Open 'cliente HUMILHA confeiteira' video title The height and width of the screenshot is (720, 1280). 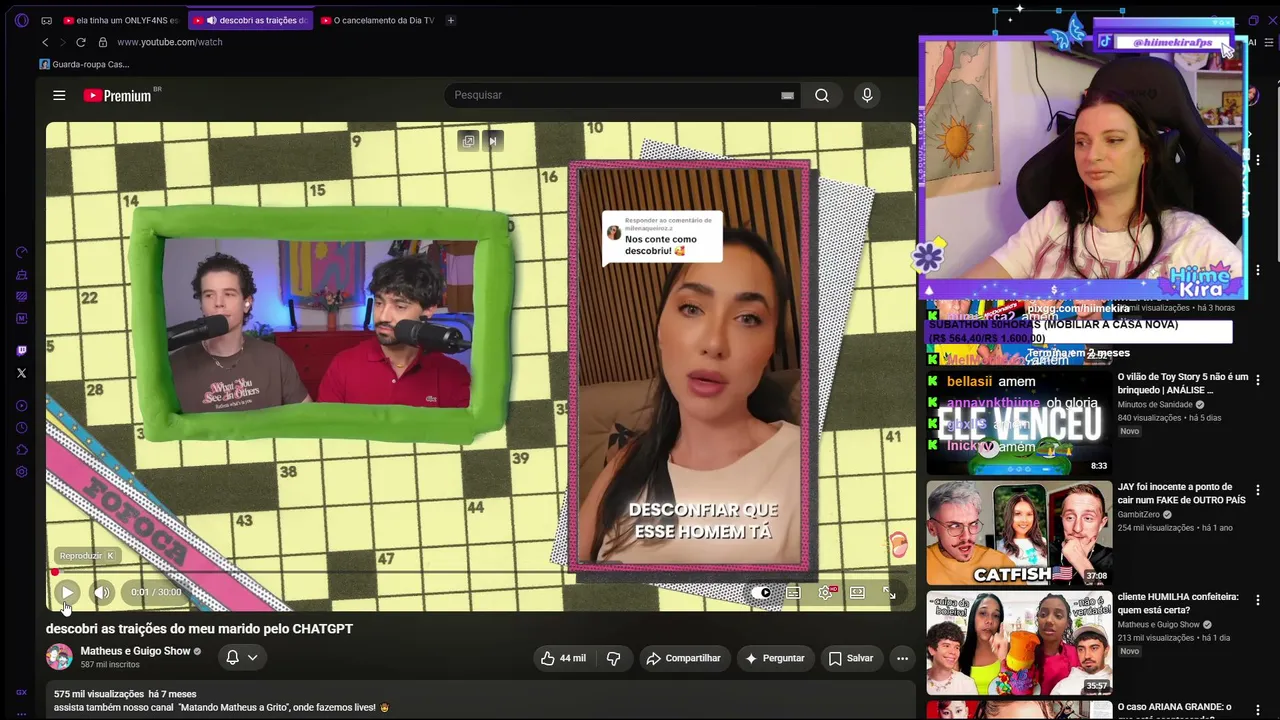point(1178,603)
